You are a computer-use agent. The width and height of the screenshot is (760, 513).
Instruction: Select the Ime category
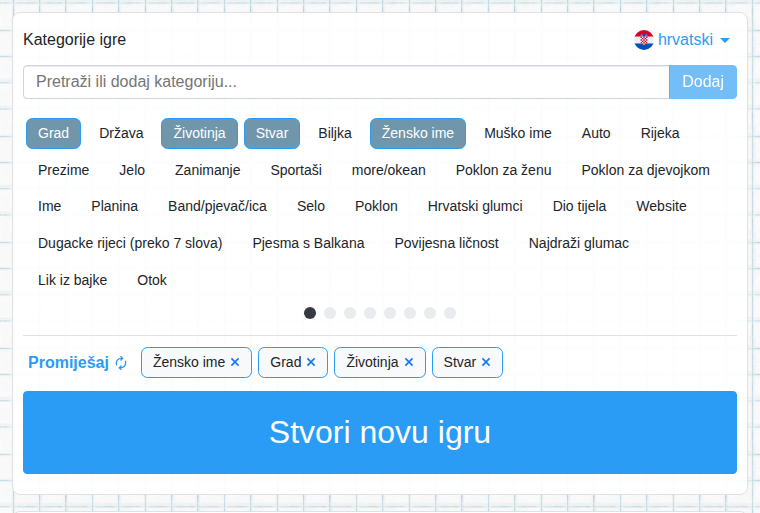(49, 206)
